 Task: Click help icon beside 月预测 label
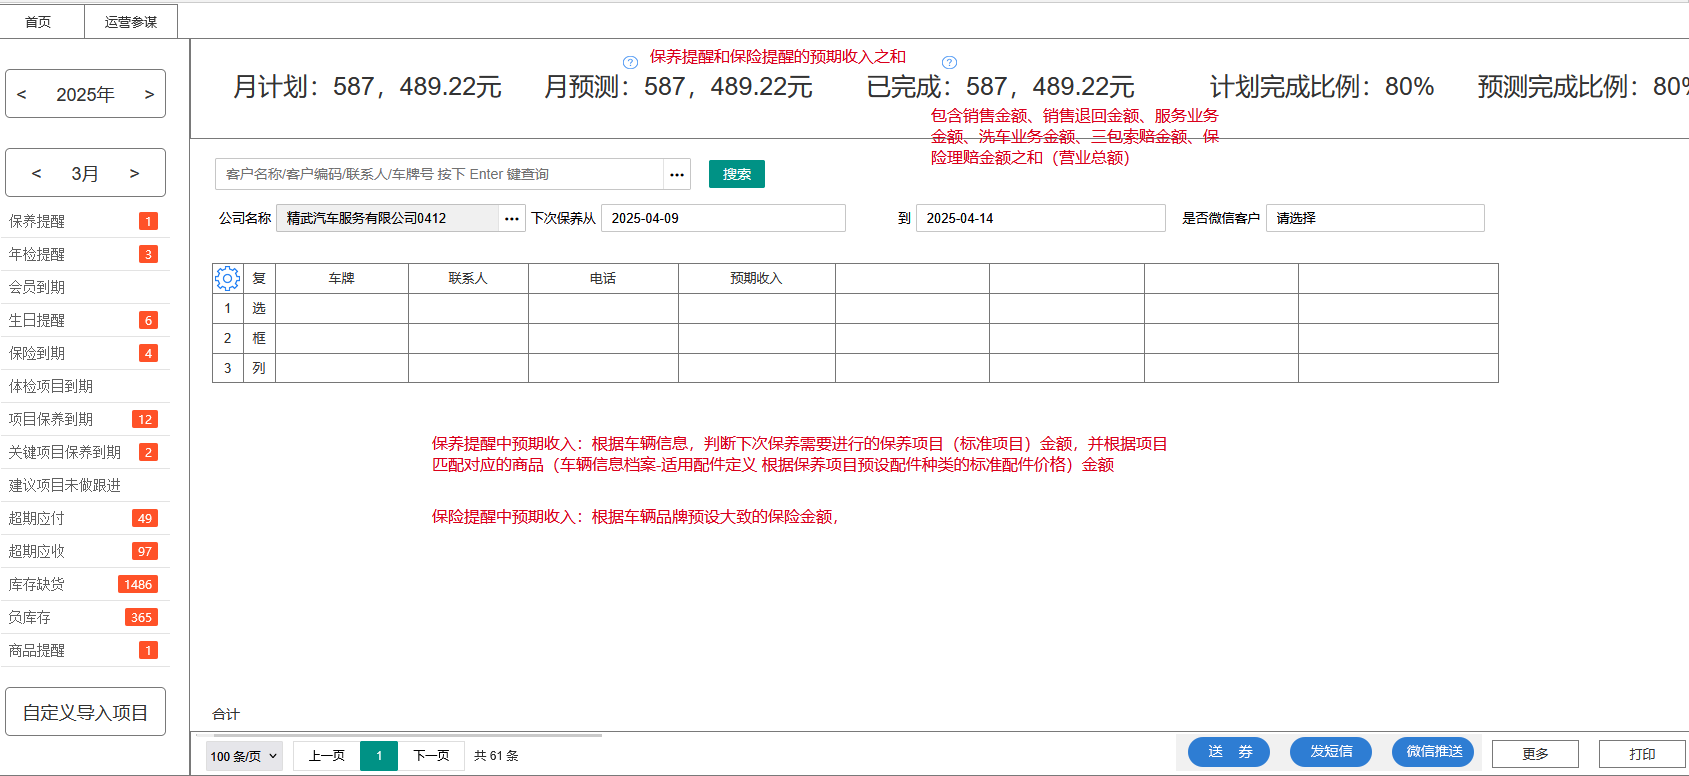[x=630, y=62]
